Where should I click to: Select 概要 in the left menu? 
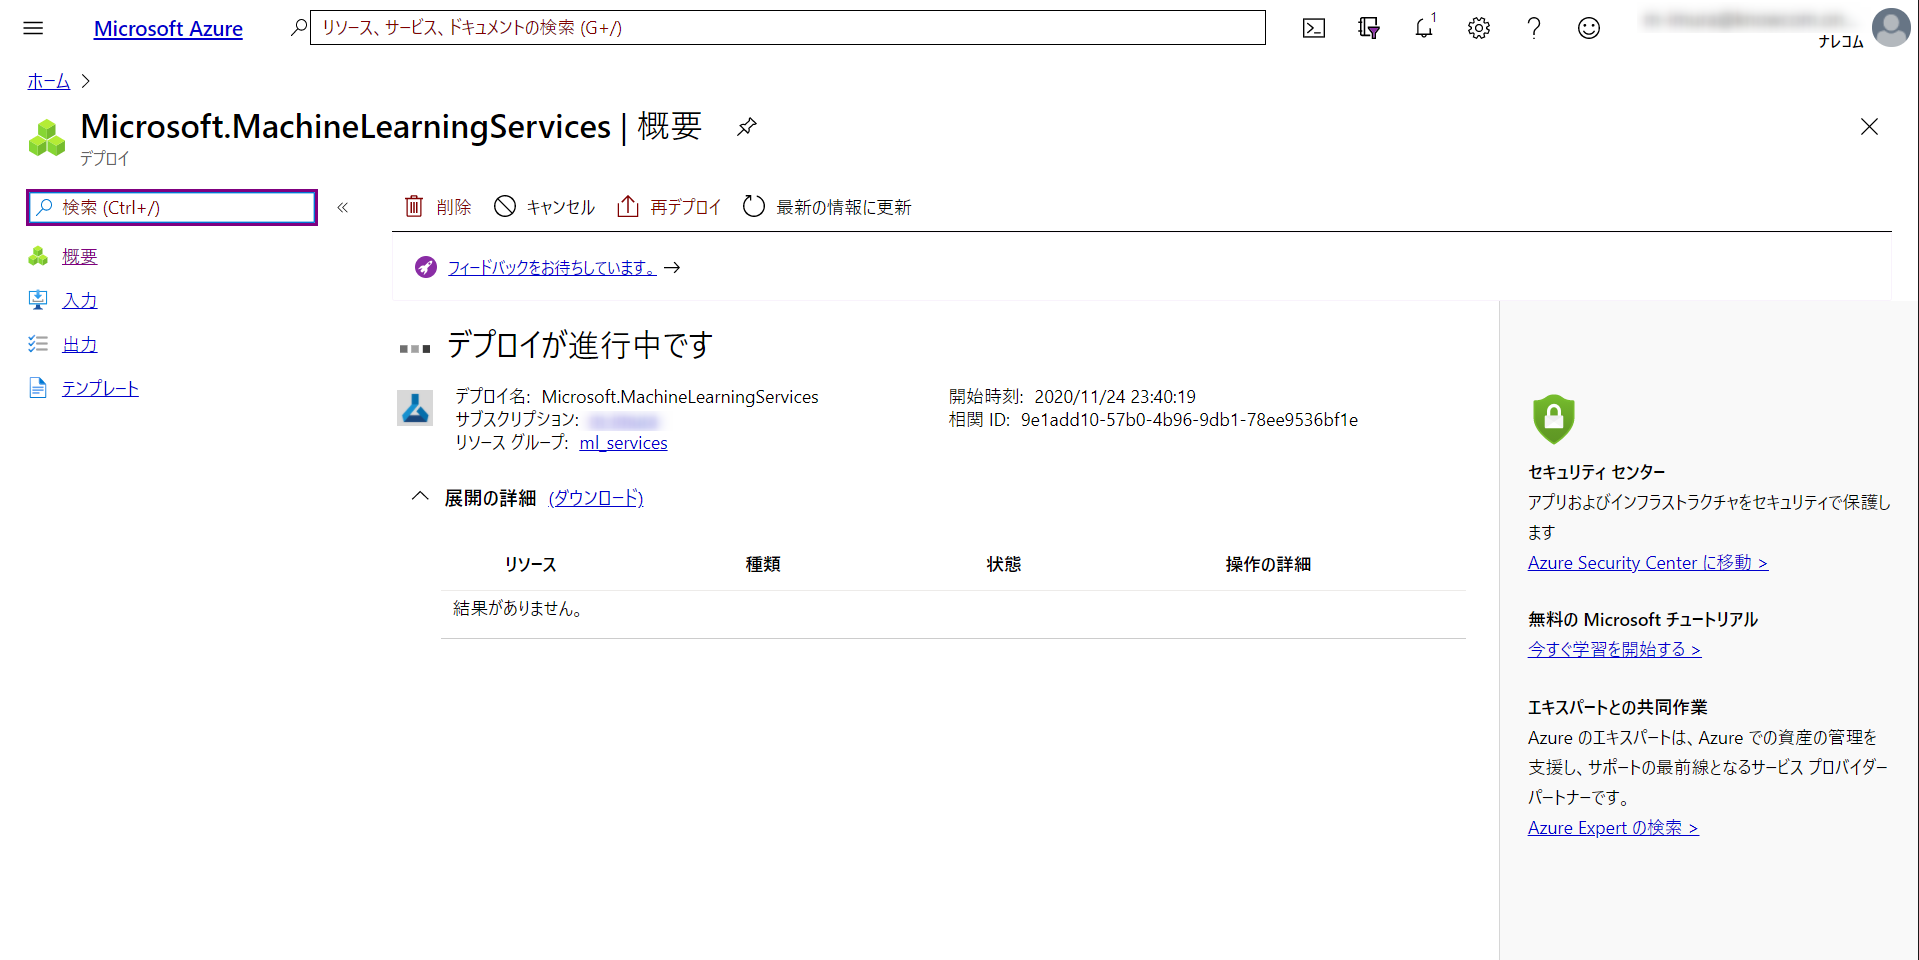(x=80, y=257)
